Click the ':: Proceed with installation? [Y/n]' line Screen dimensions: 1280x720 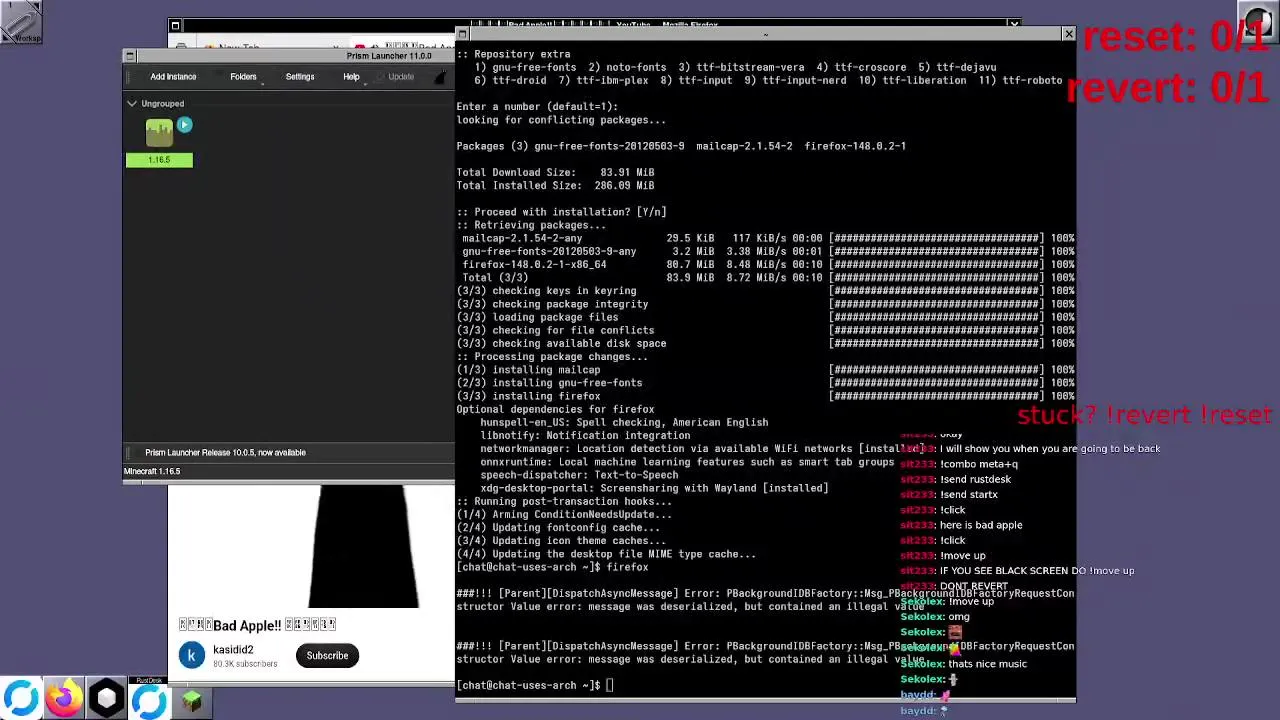[x=561, y=212]
